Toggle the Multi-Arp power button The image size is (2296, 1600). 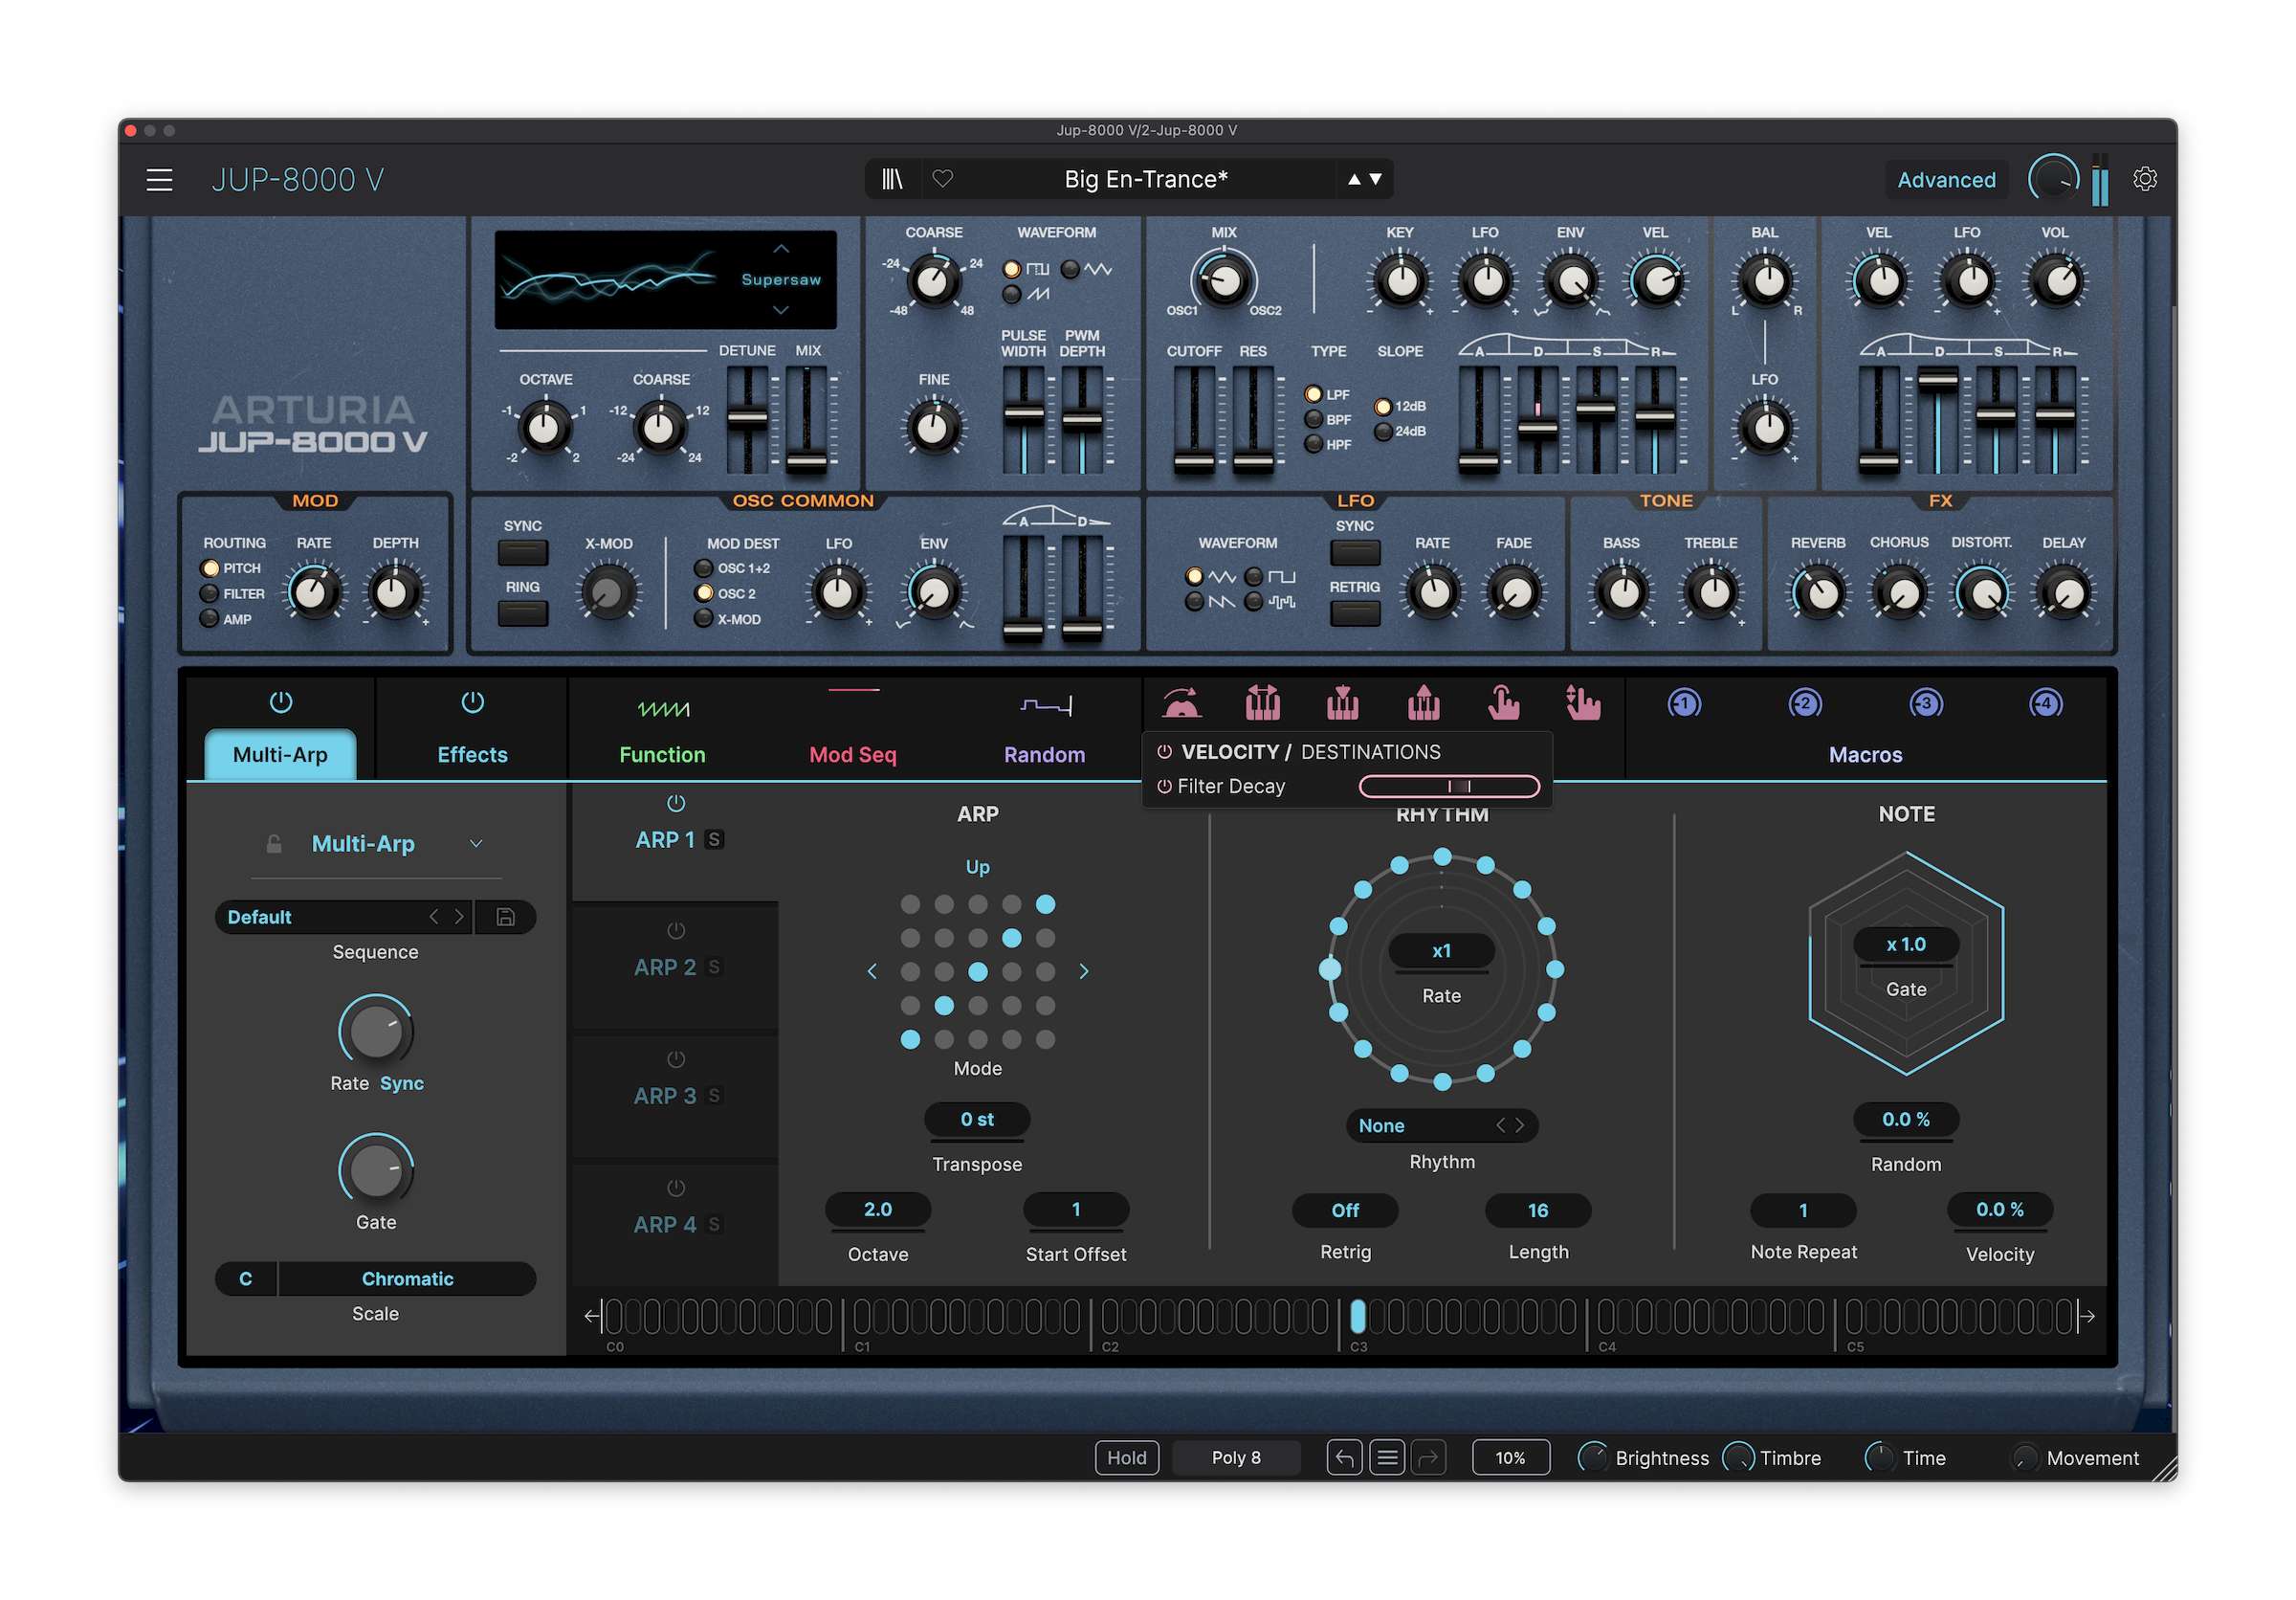point(281,703)
